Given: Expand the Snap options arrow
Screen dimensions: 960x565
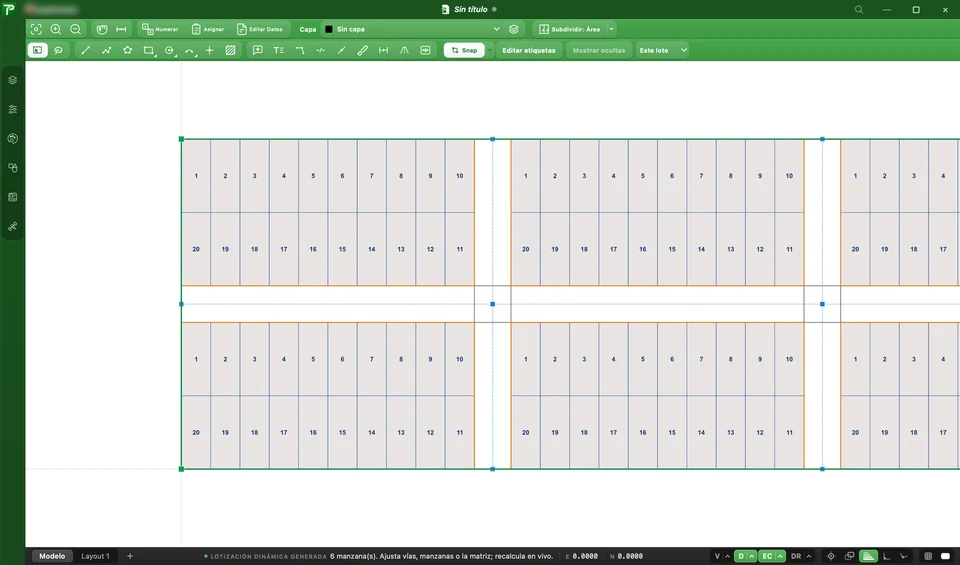Looking at the screenshot, I should coord(490,50).
